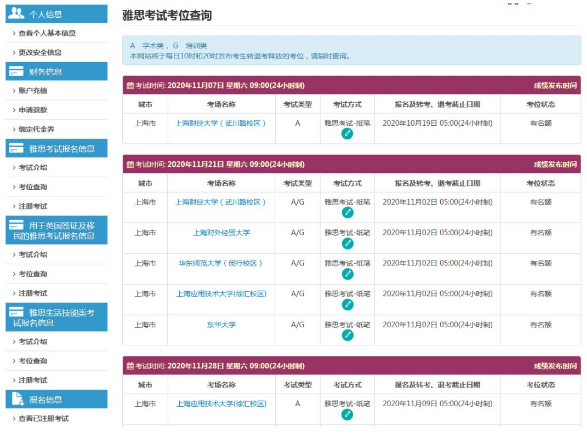Click green pencil icon in the 东华大学 row
587x436 pixels.
347,335
